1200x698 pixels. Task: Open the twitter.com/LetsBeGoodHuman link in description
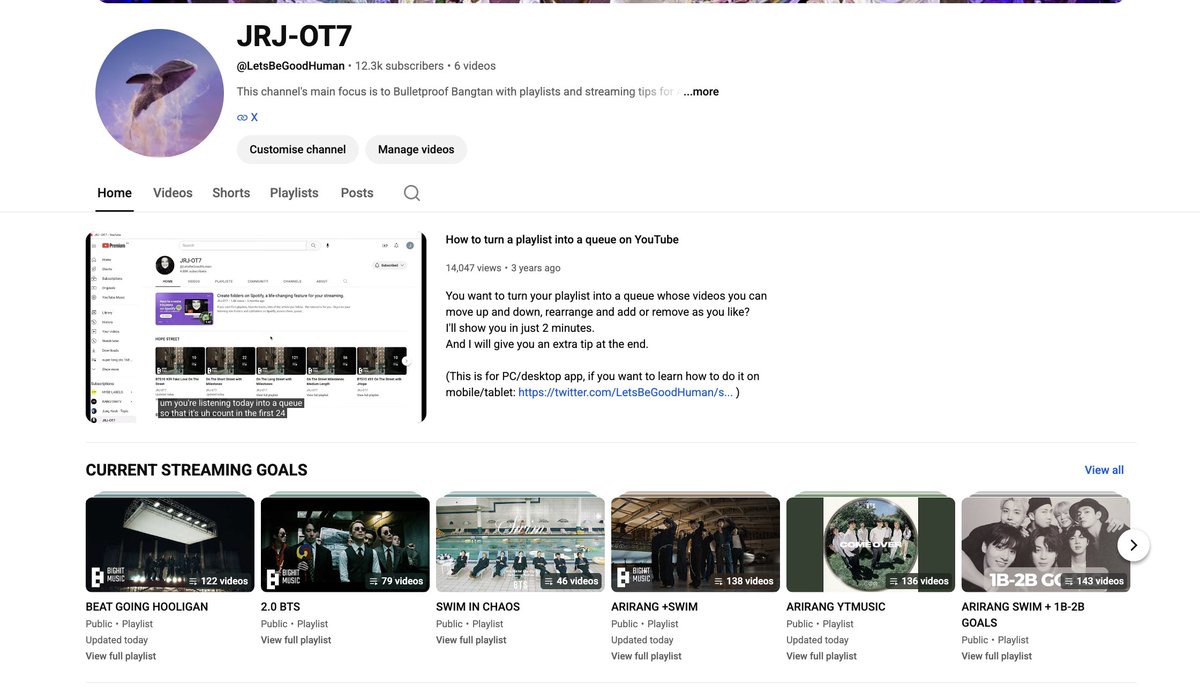[625, 393]
